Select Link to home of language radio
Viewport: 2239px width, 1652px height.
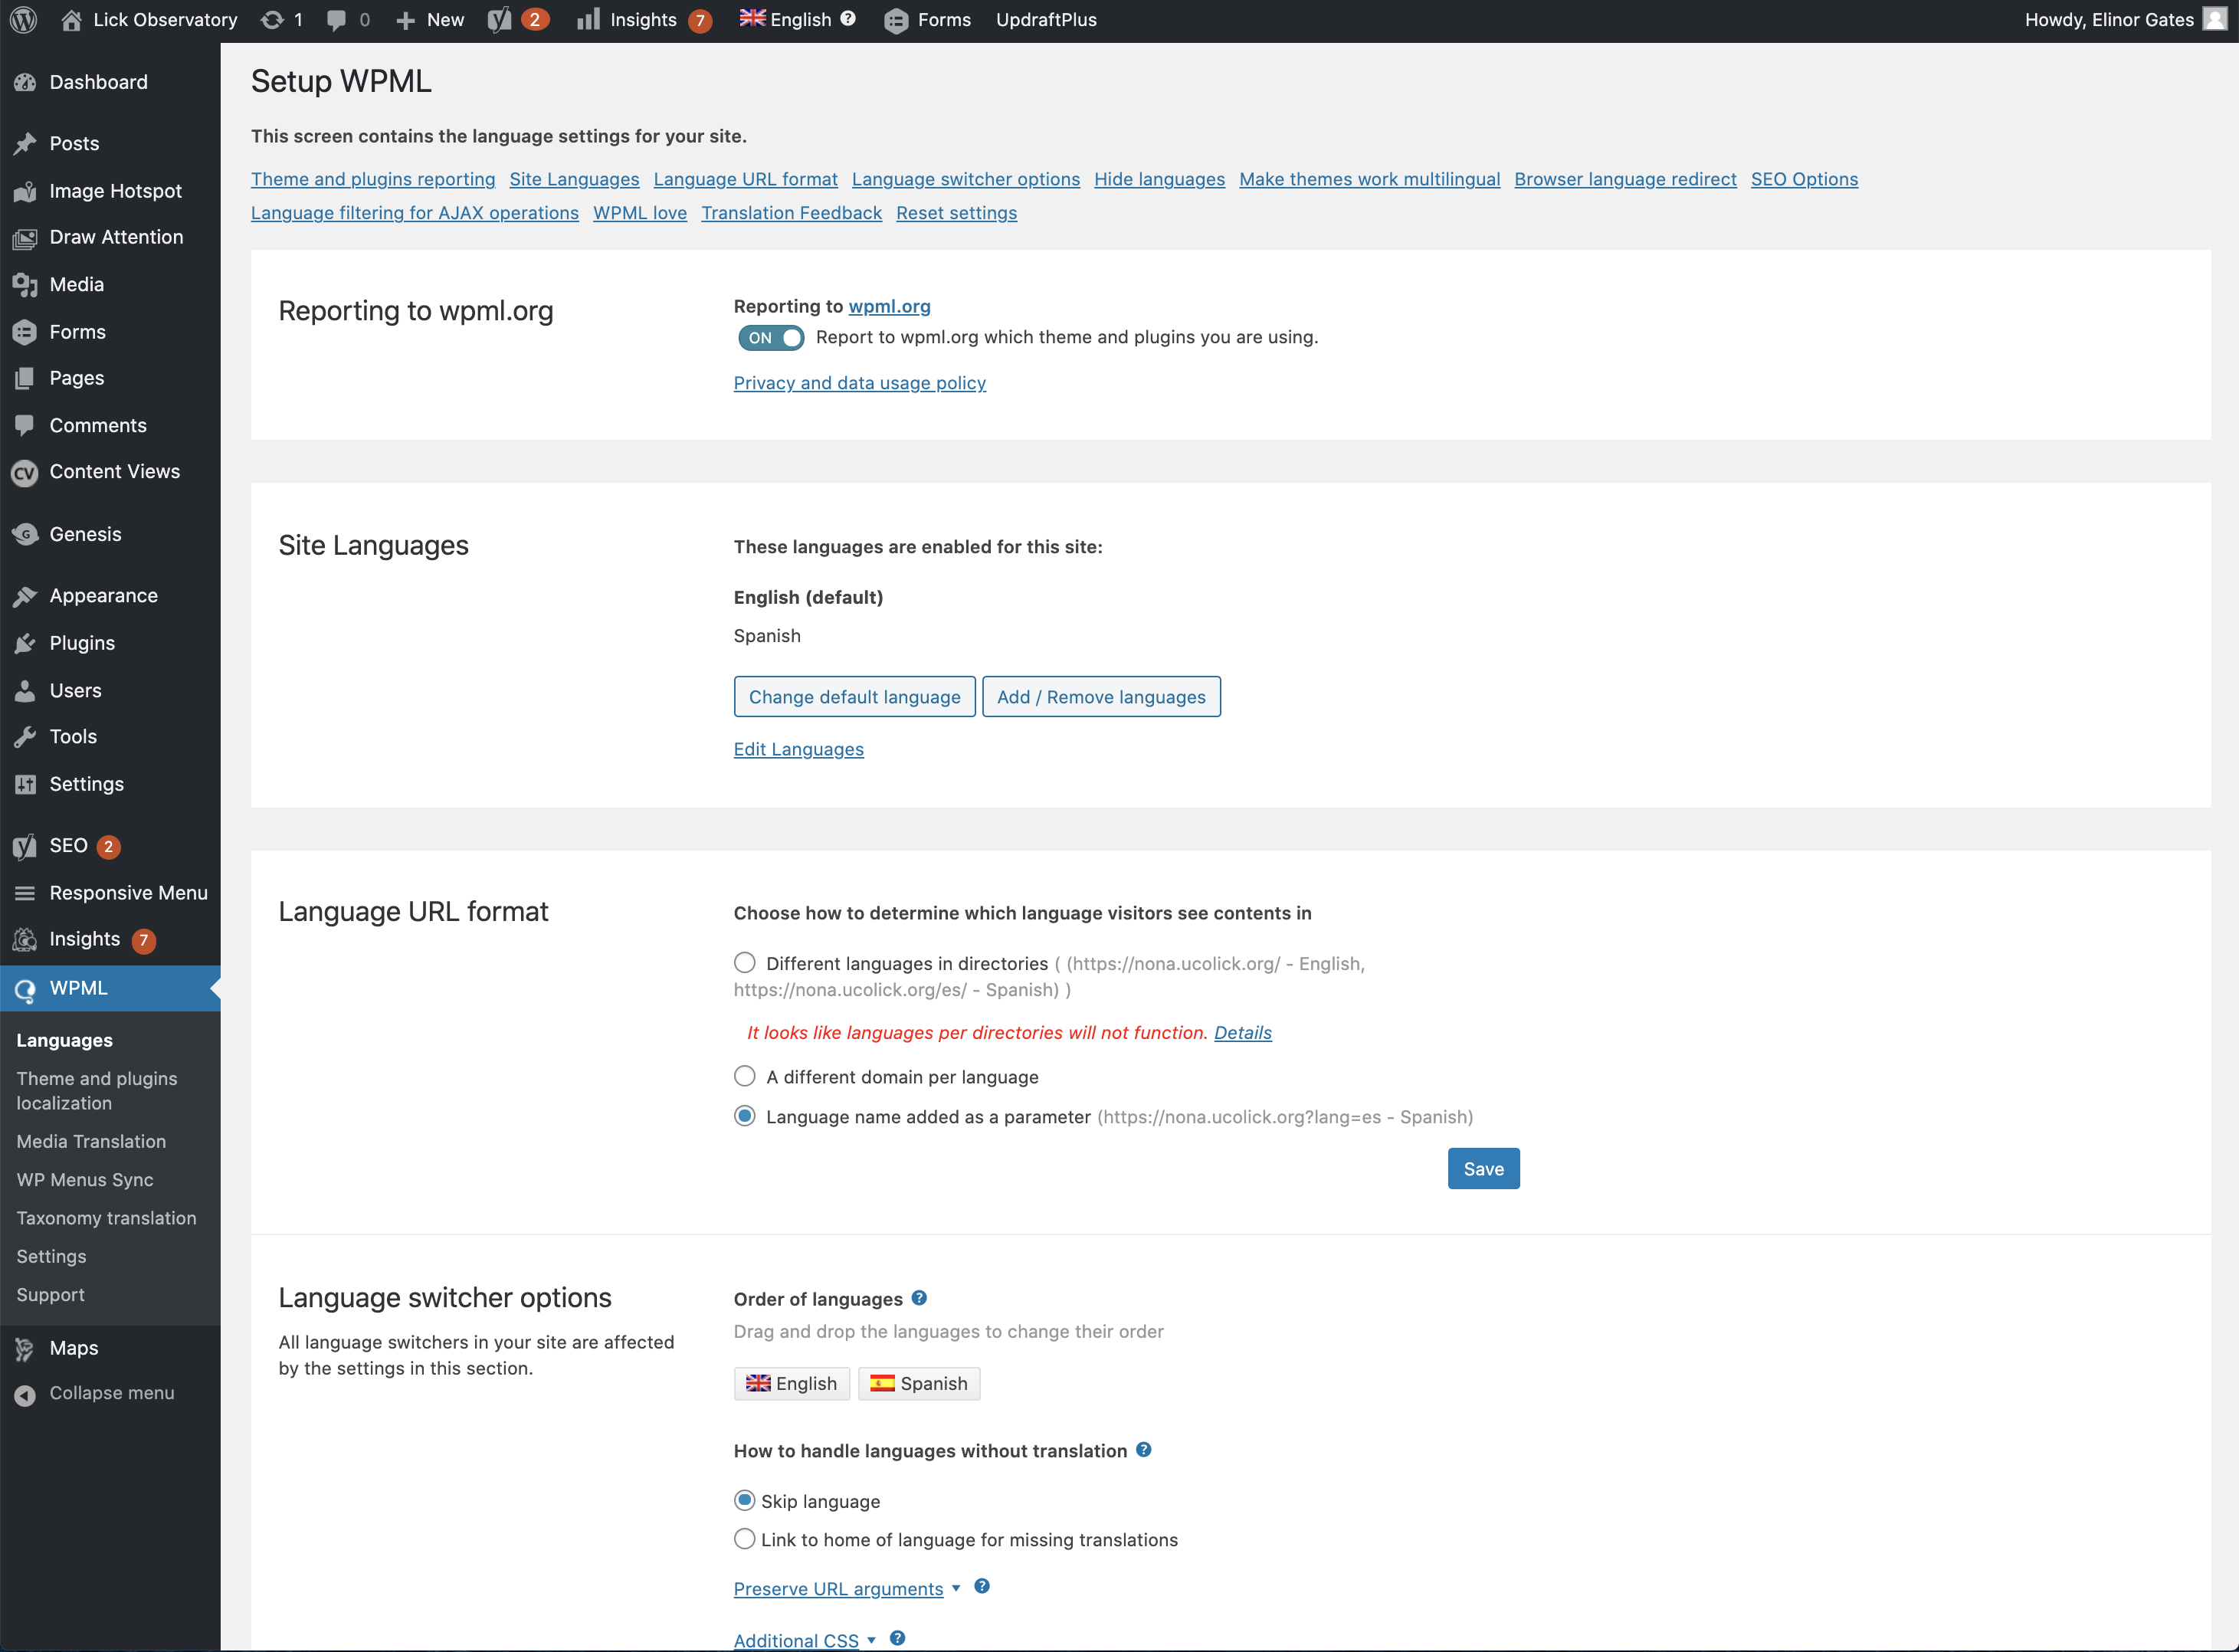(x=744, y=1539)
